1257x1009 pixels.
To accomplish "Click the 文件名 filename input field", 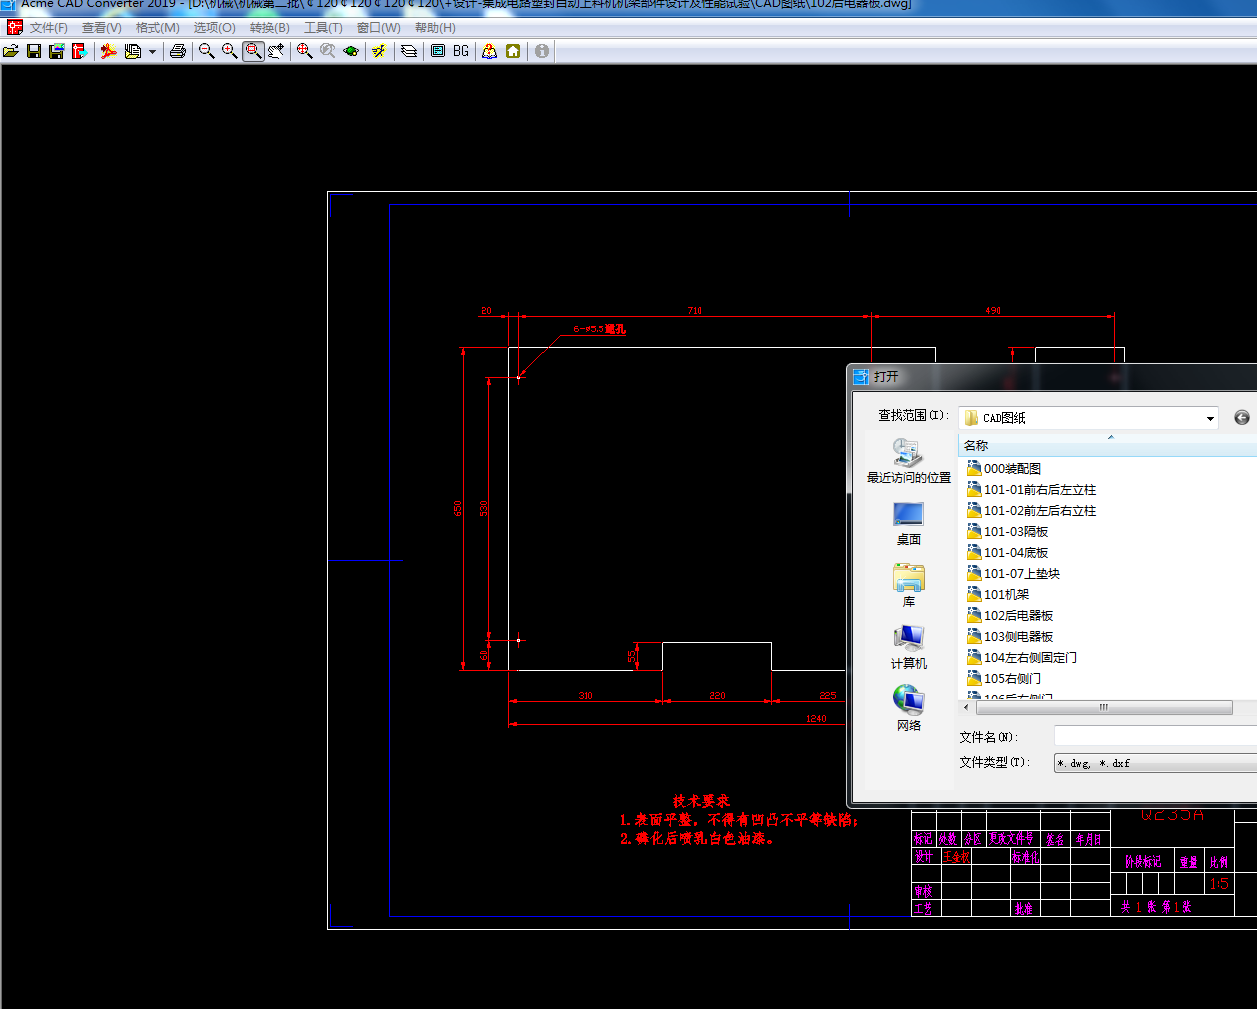I will point(1155,737).
